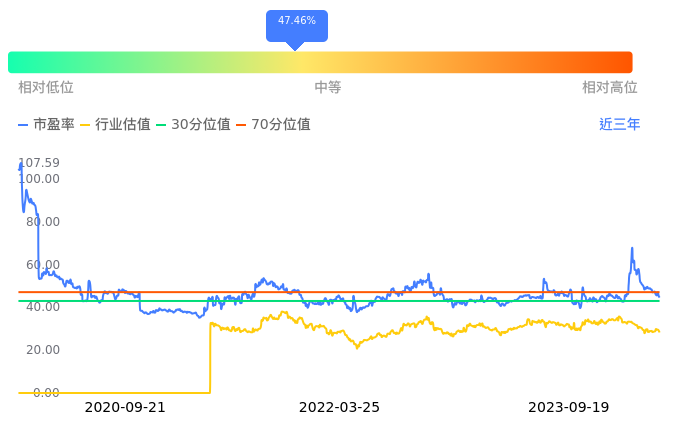Toggle the 市盈率 legend series

(46, 125)
